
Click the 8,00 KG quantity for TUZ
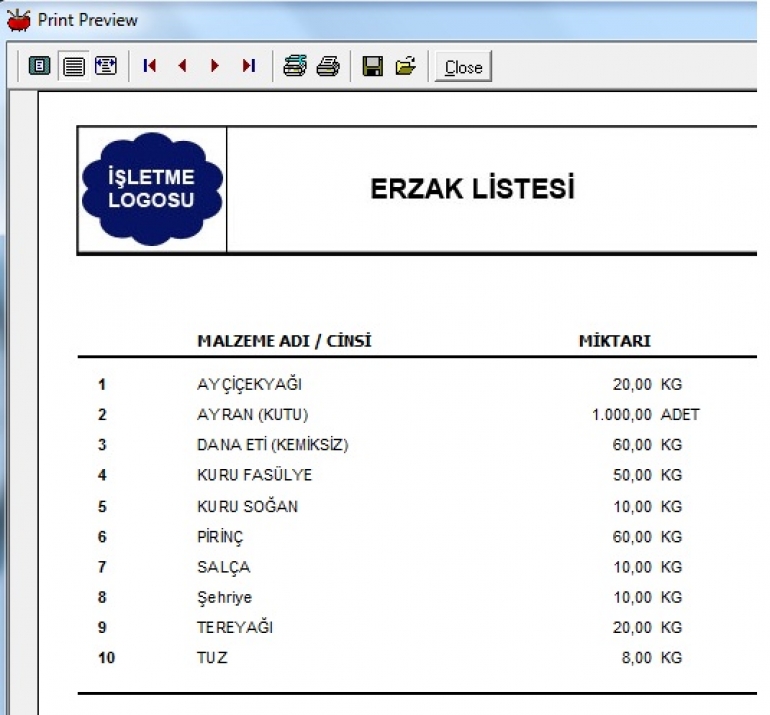(652, 658)
